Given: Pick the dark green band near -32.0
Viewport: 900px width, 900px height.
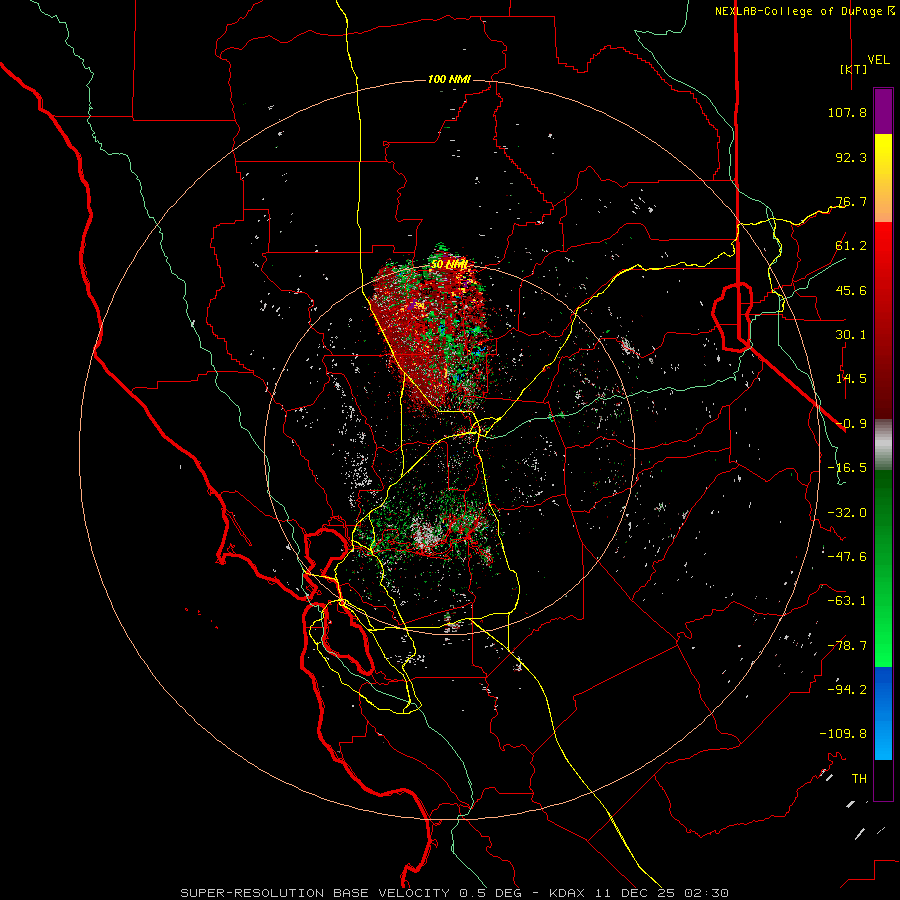Looking at the screenshot, I should coord(883,511).
